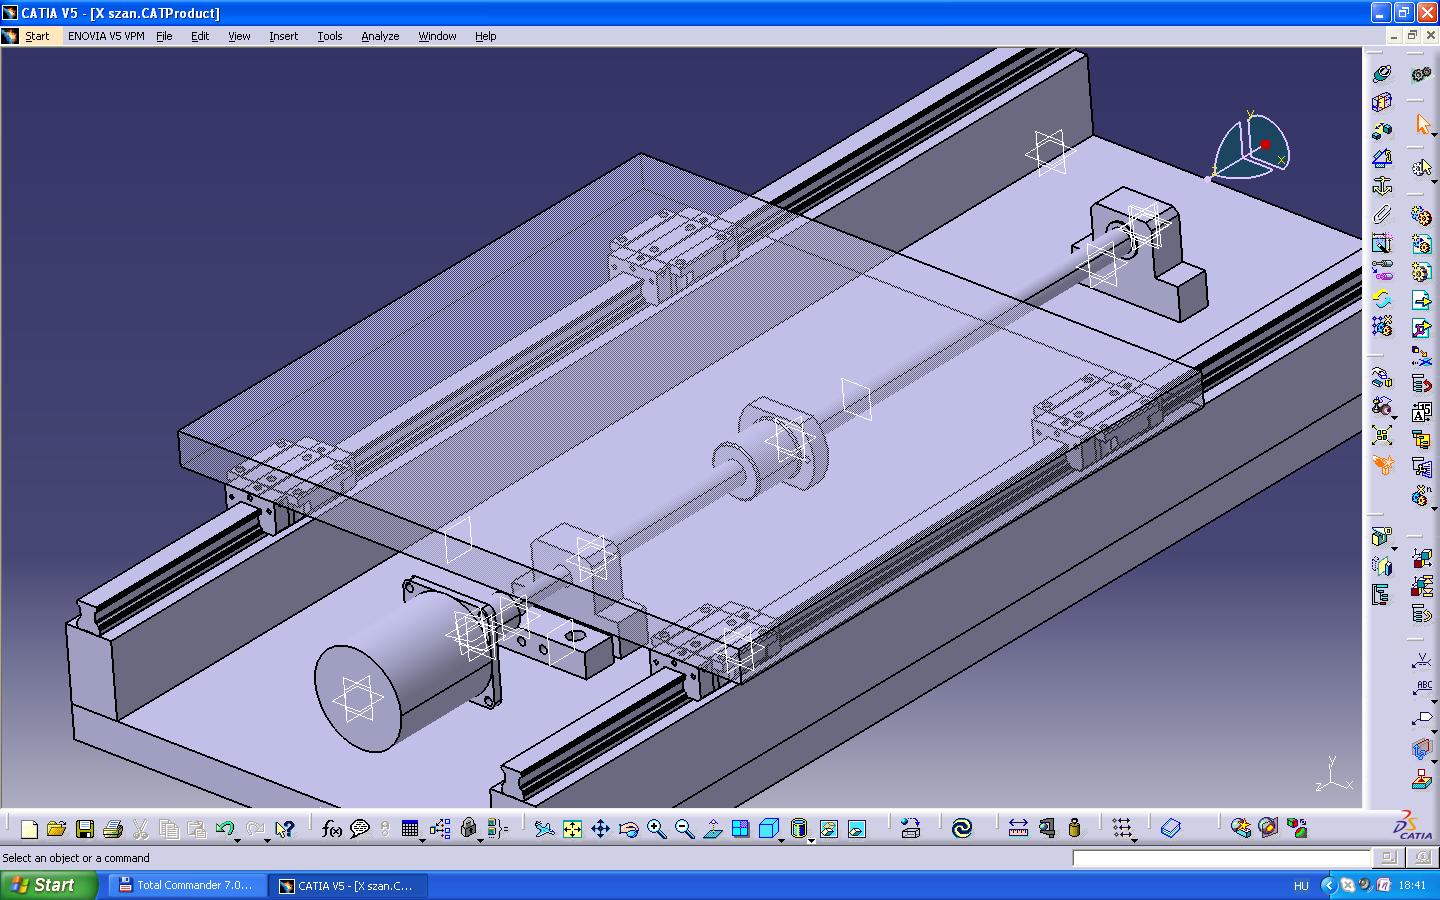Click the Measure Between ruler icon

(x=1018, y=829)
